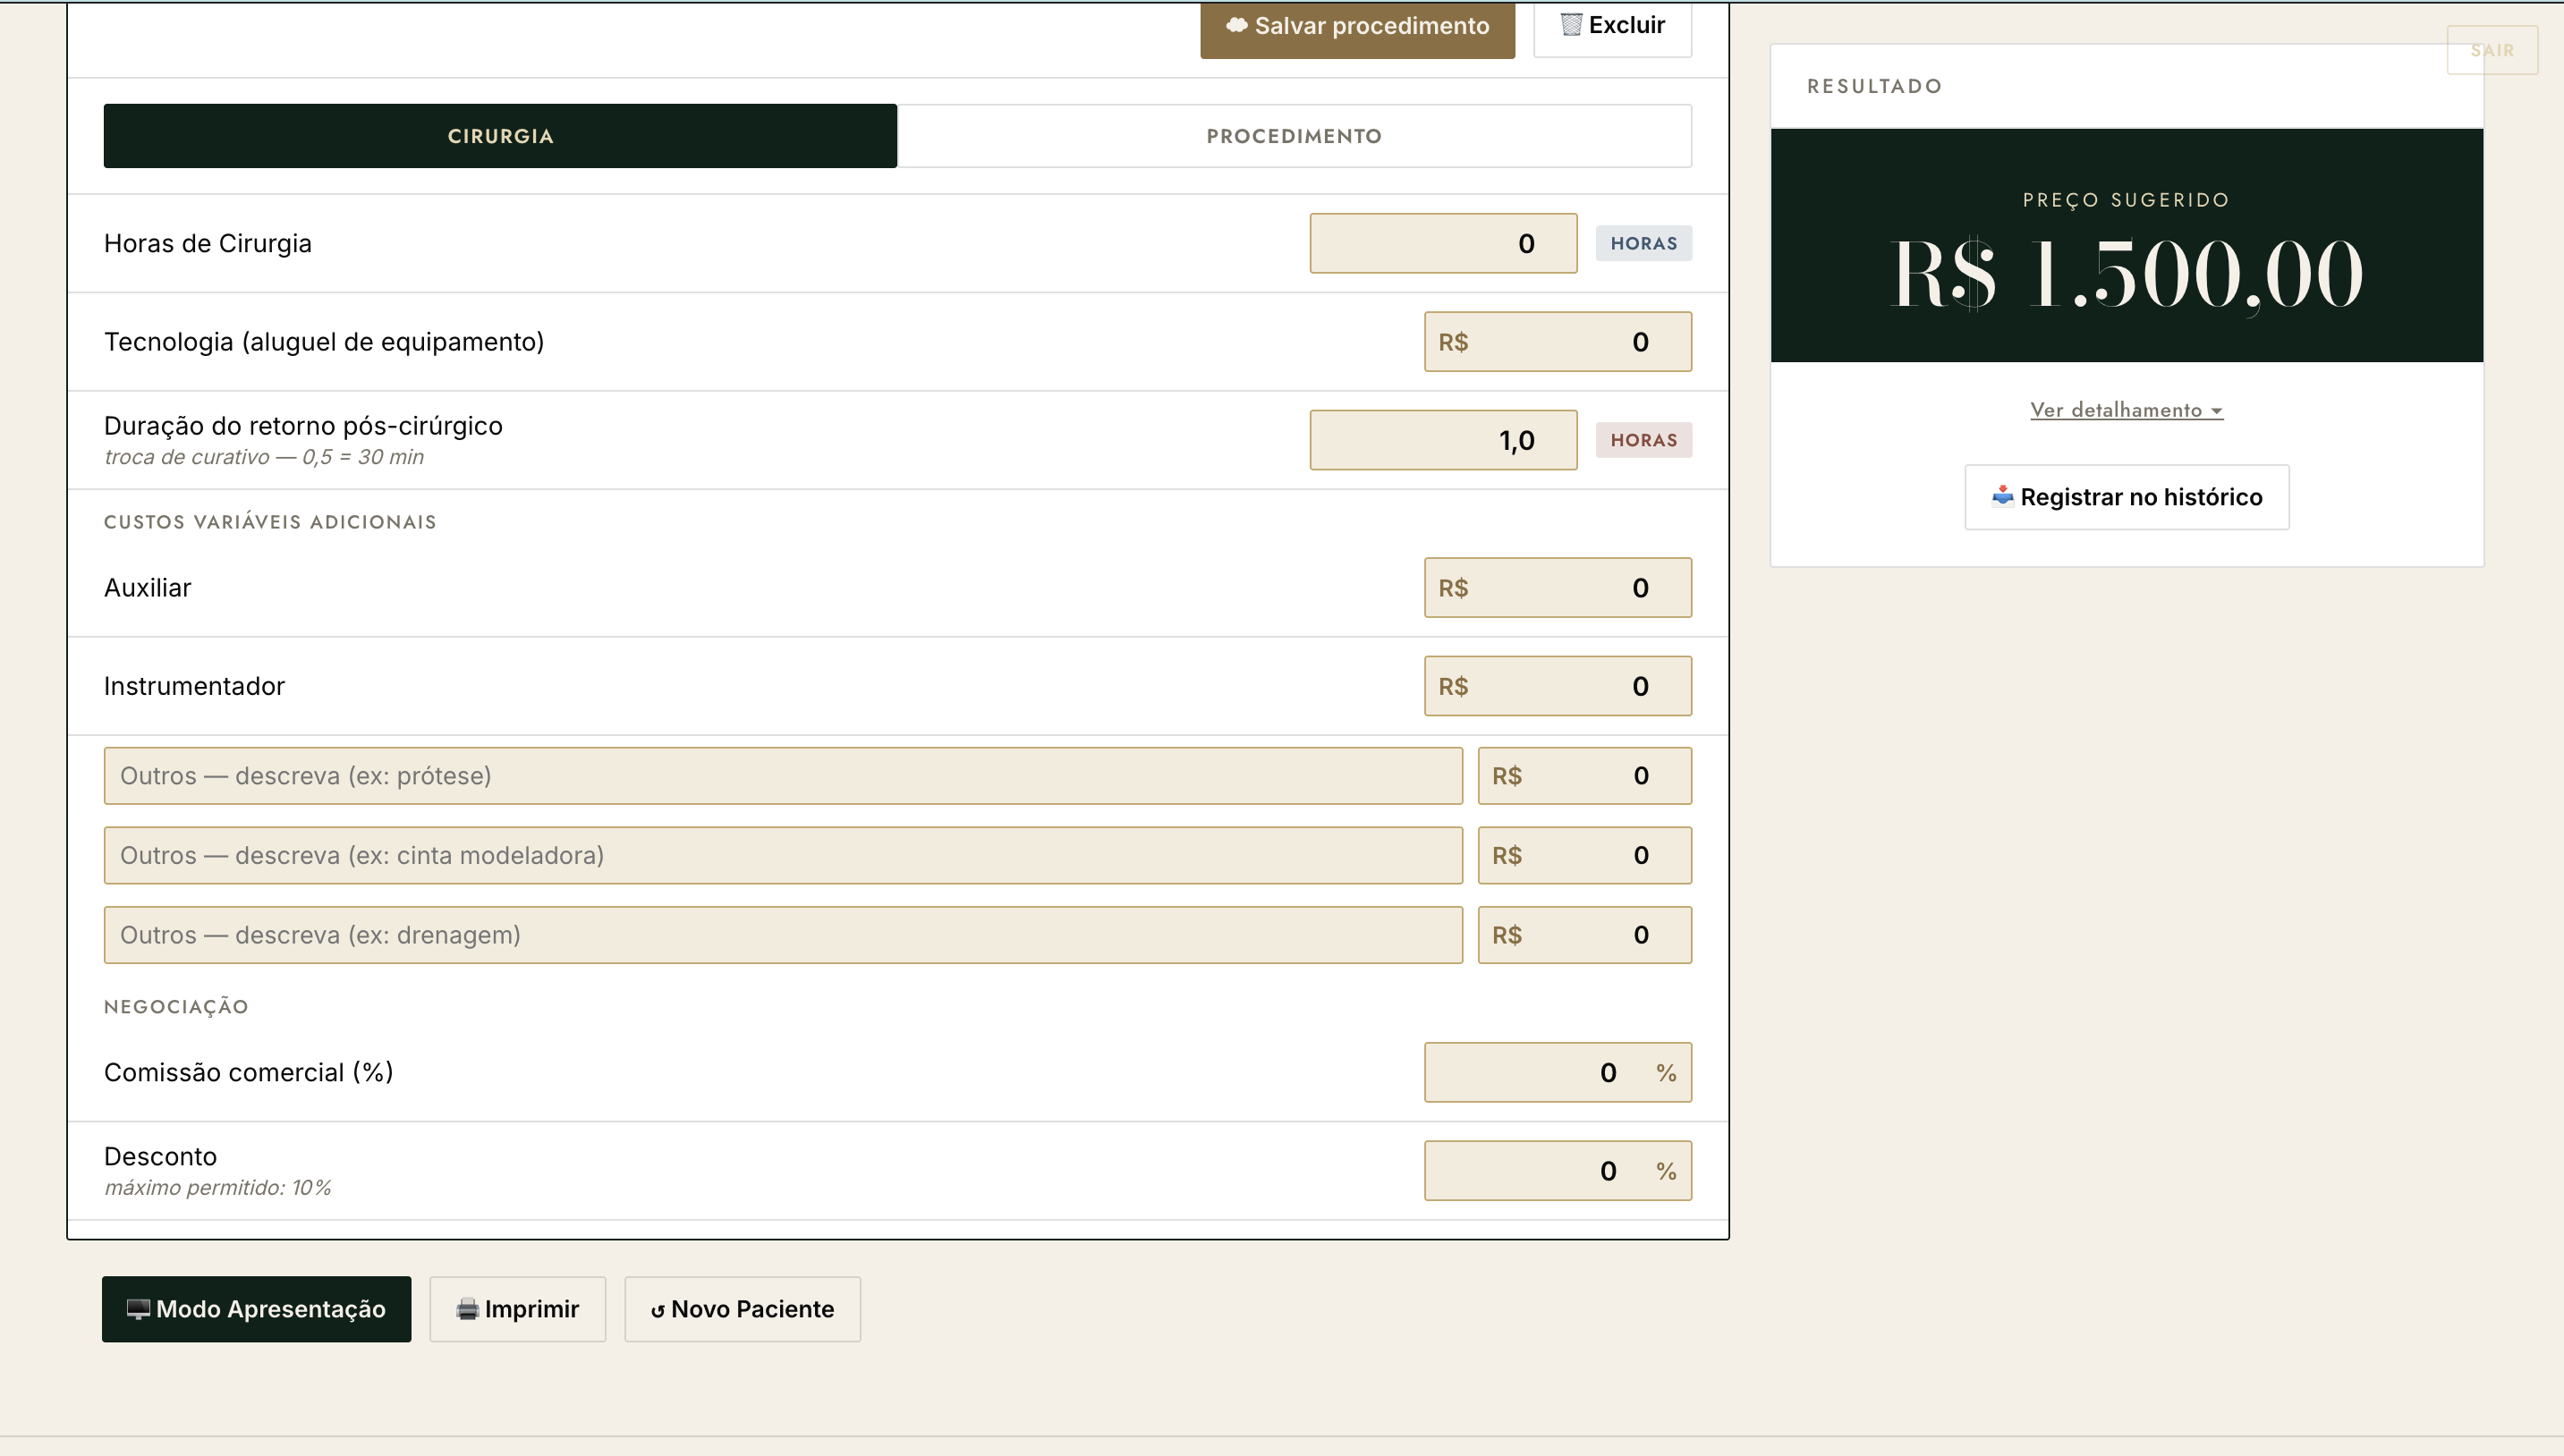2564x1456 pixels.
Task: Click the Salvar procedimento button
Action: [1357, 27]
